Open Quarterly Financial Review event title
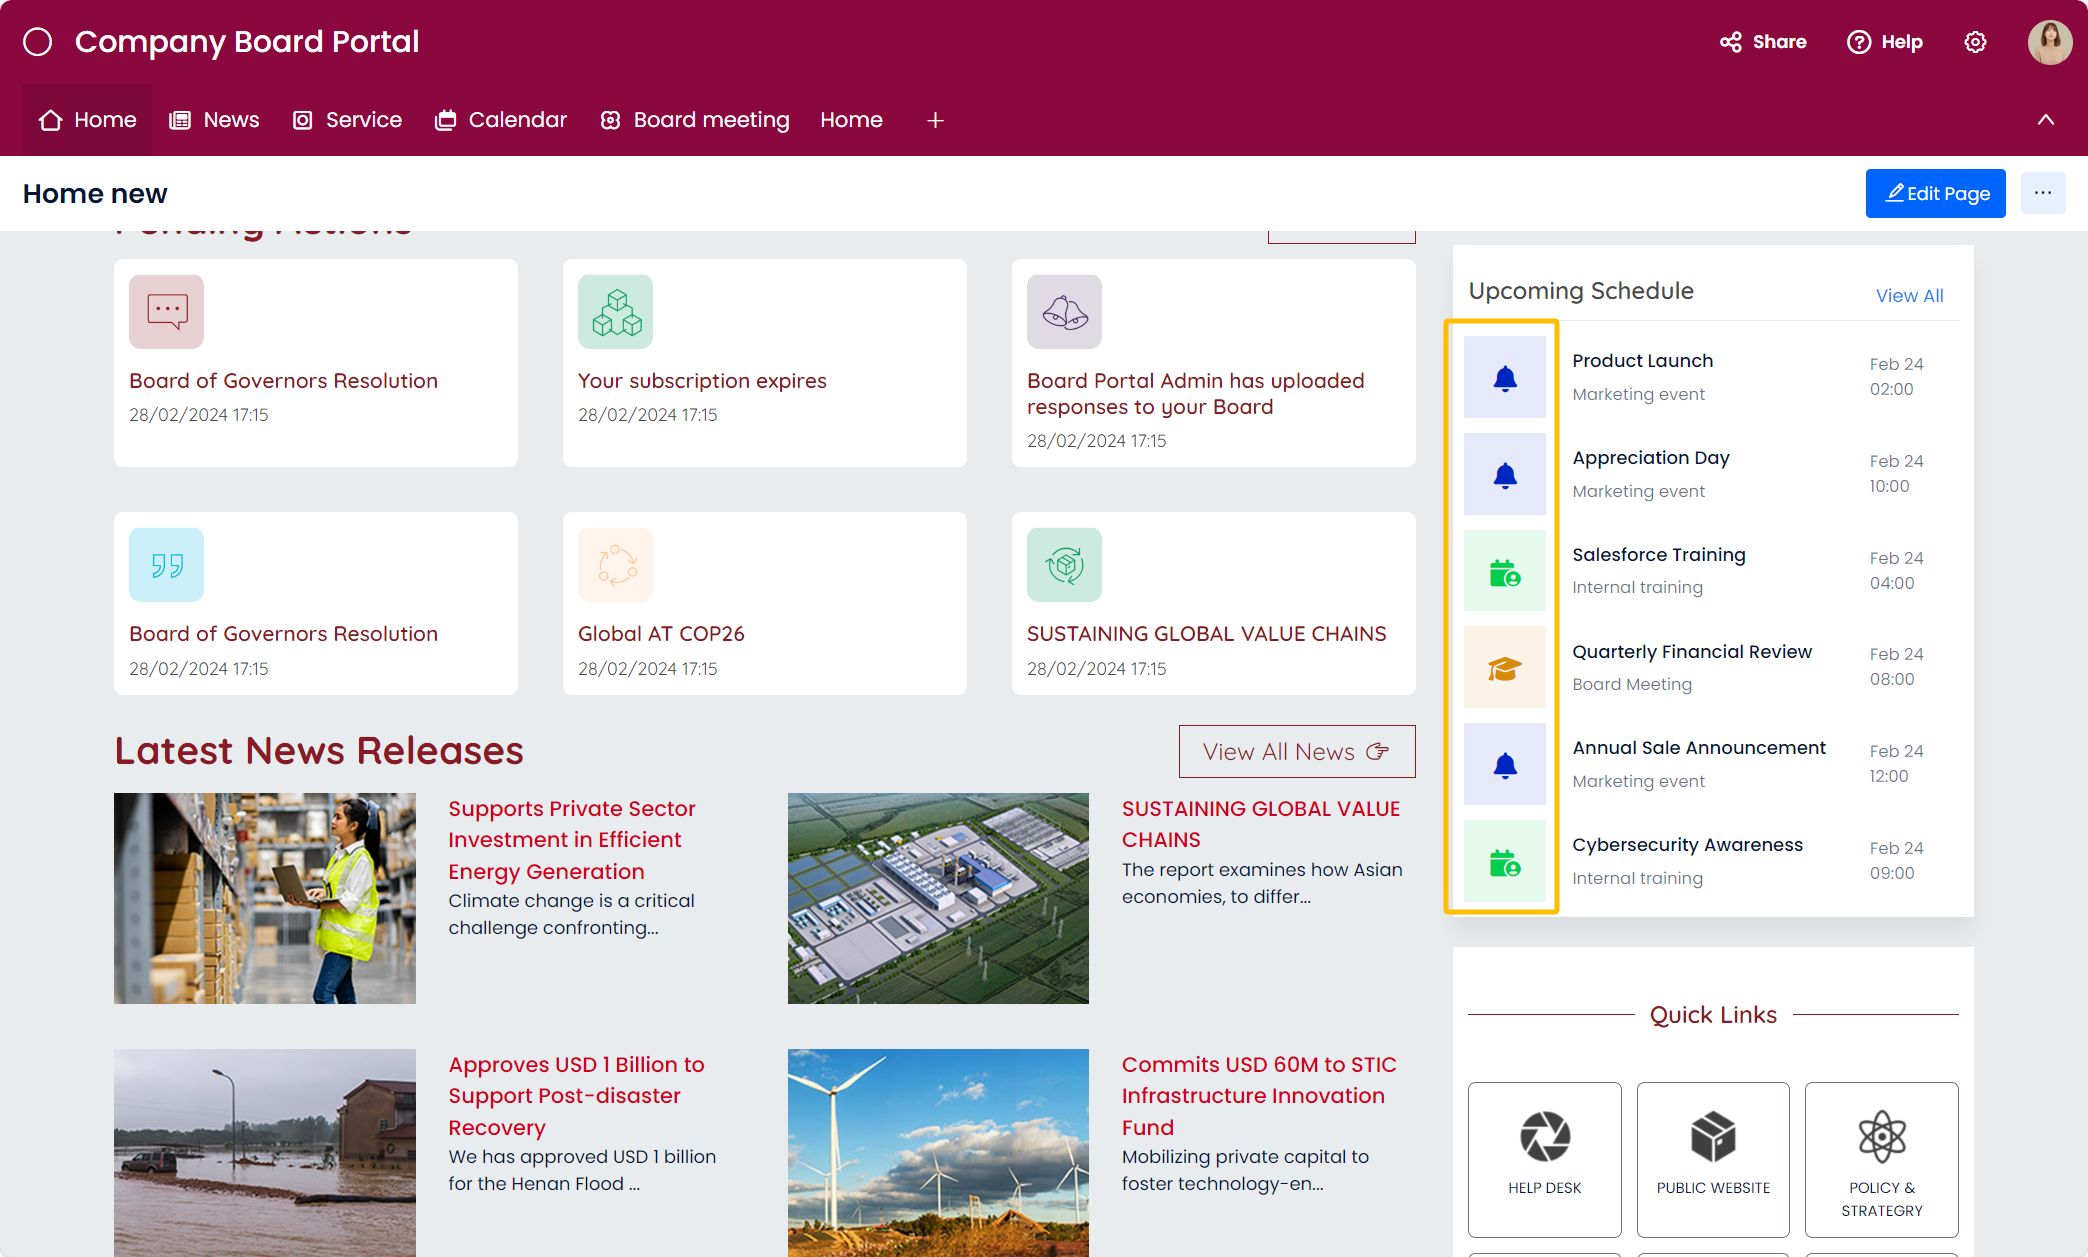 point(1692,652)
